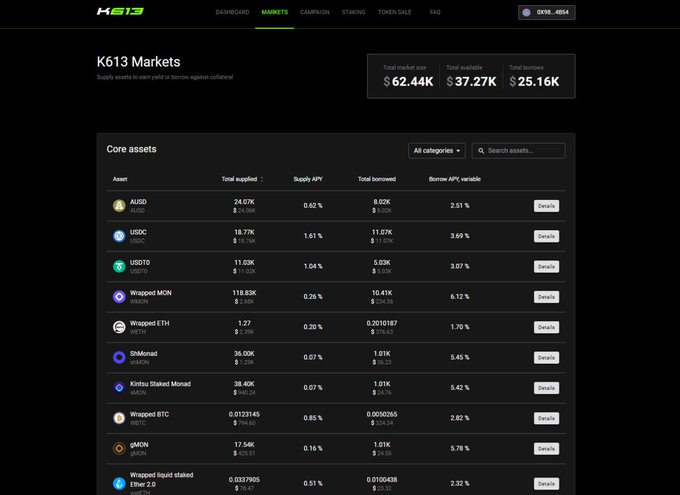
Task: Open Details for Wrapped liquid staked Ether
Action: pyautogui.click(x=546, y=484)
